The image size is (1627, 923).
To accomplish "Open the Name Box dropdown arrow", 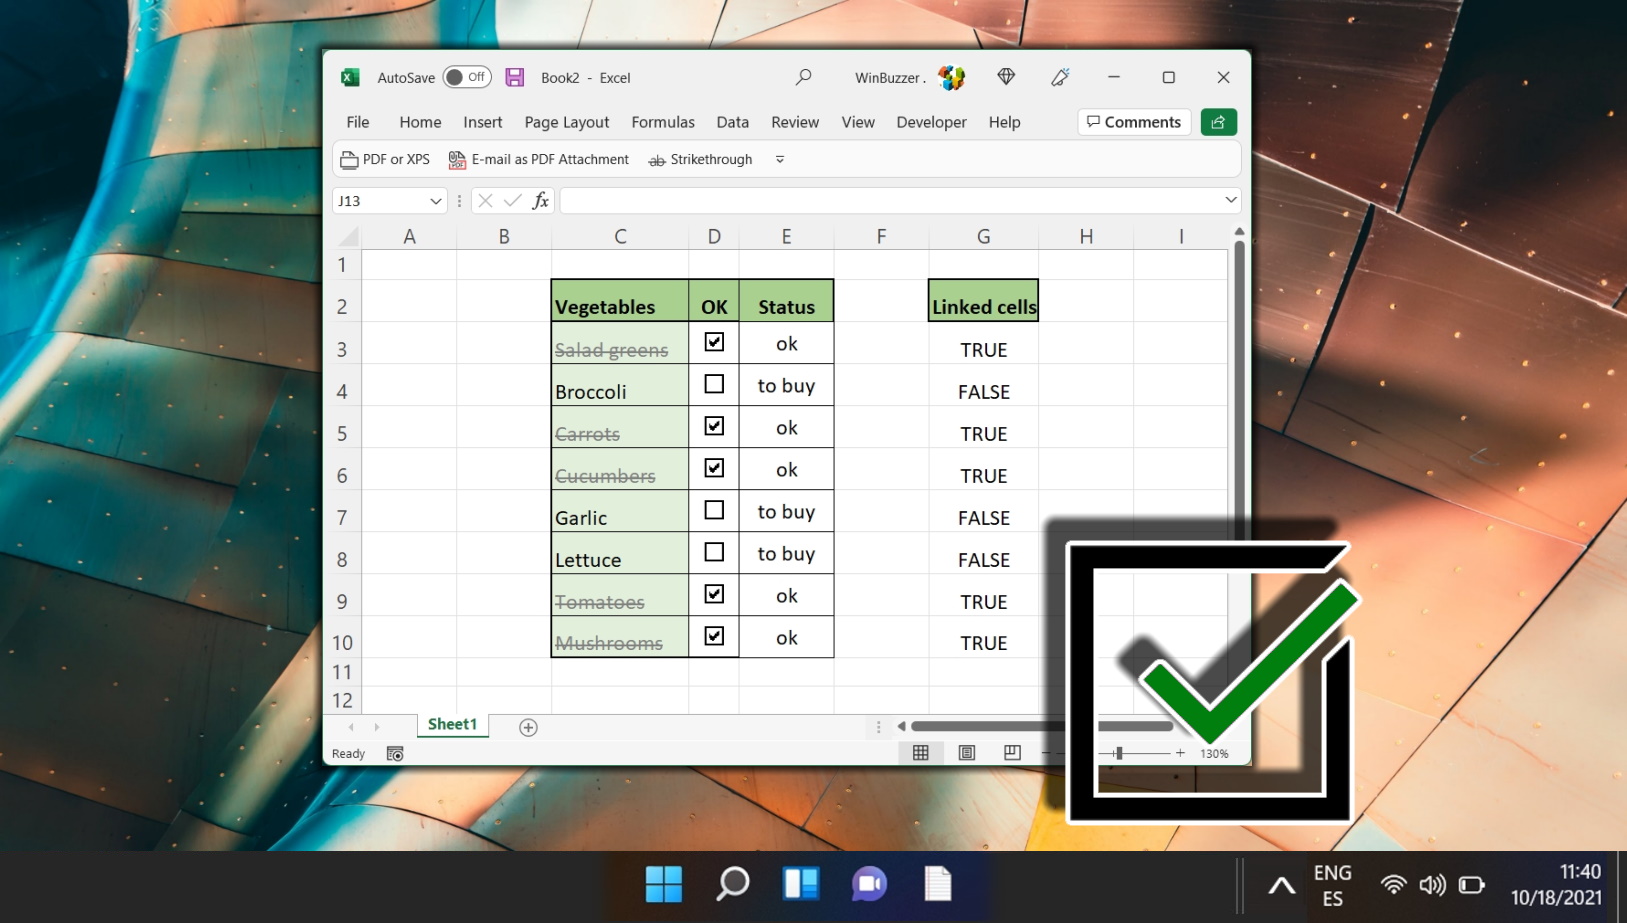I will (x=435, y=201).
